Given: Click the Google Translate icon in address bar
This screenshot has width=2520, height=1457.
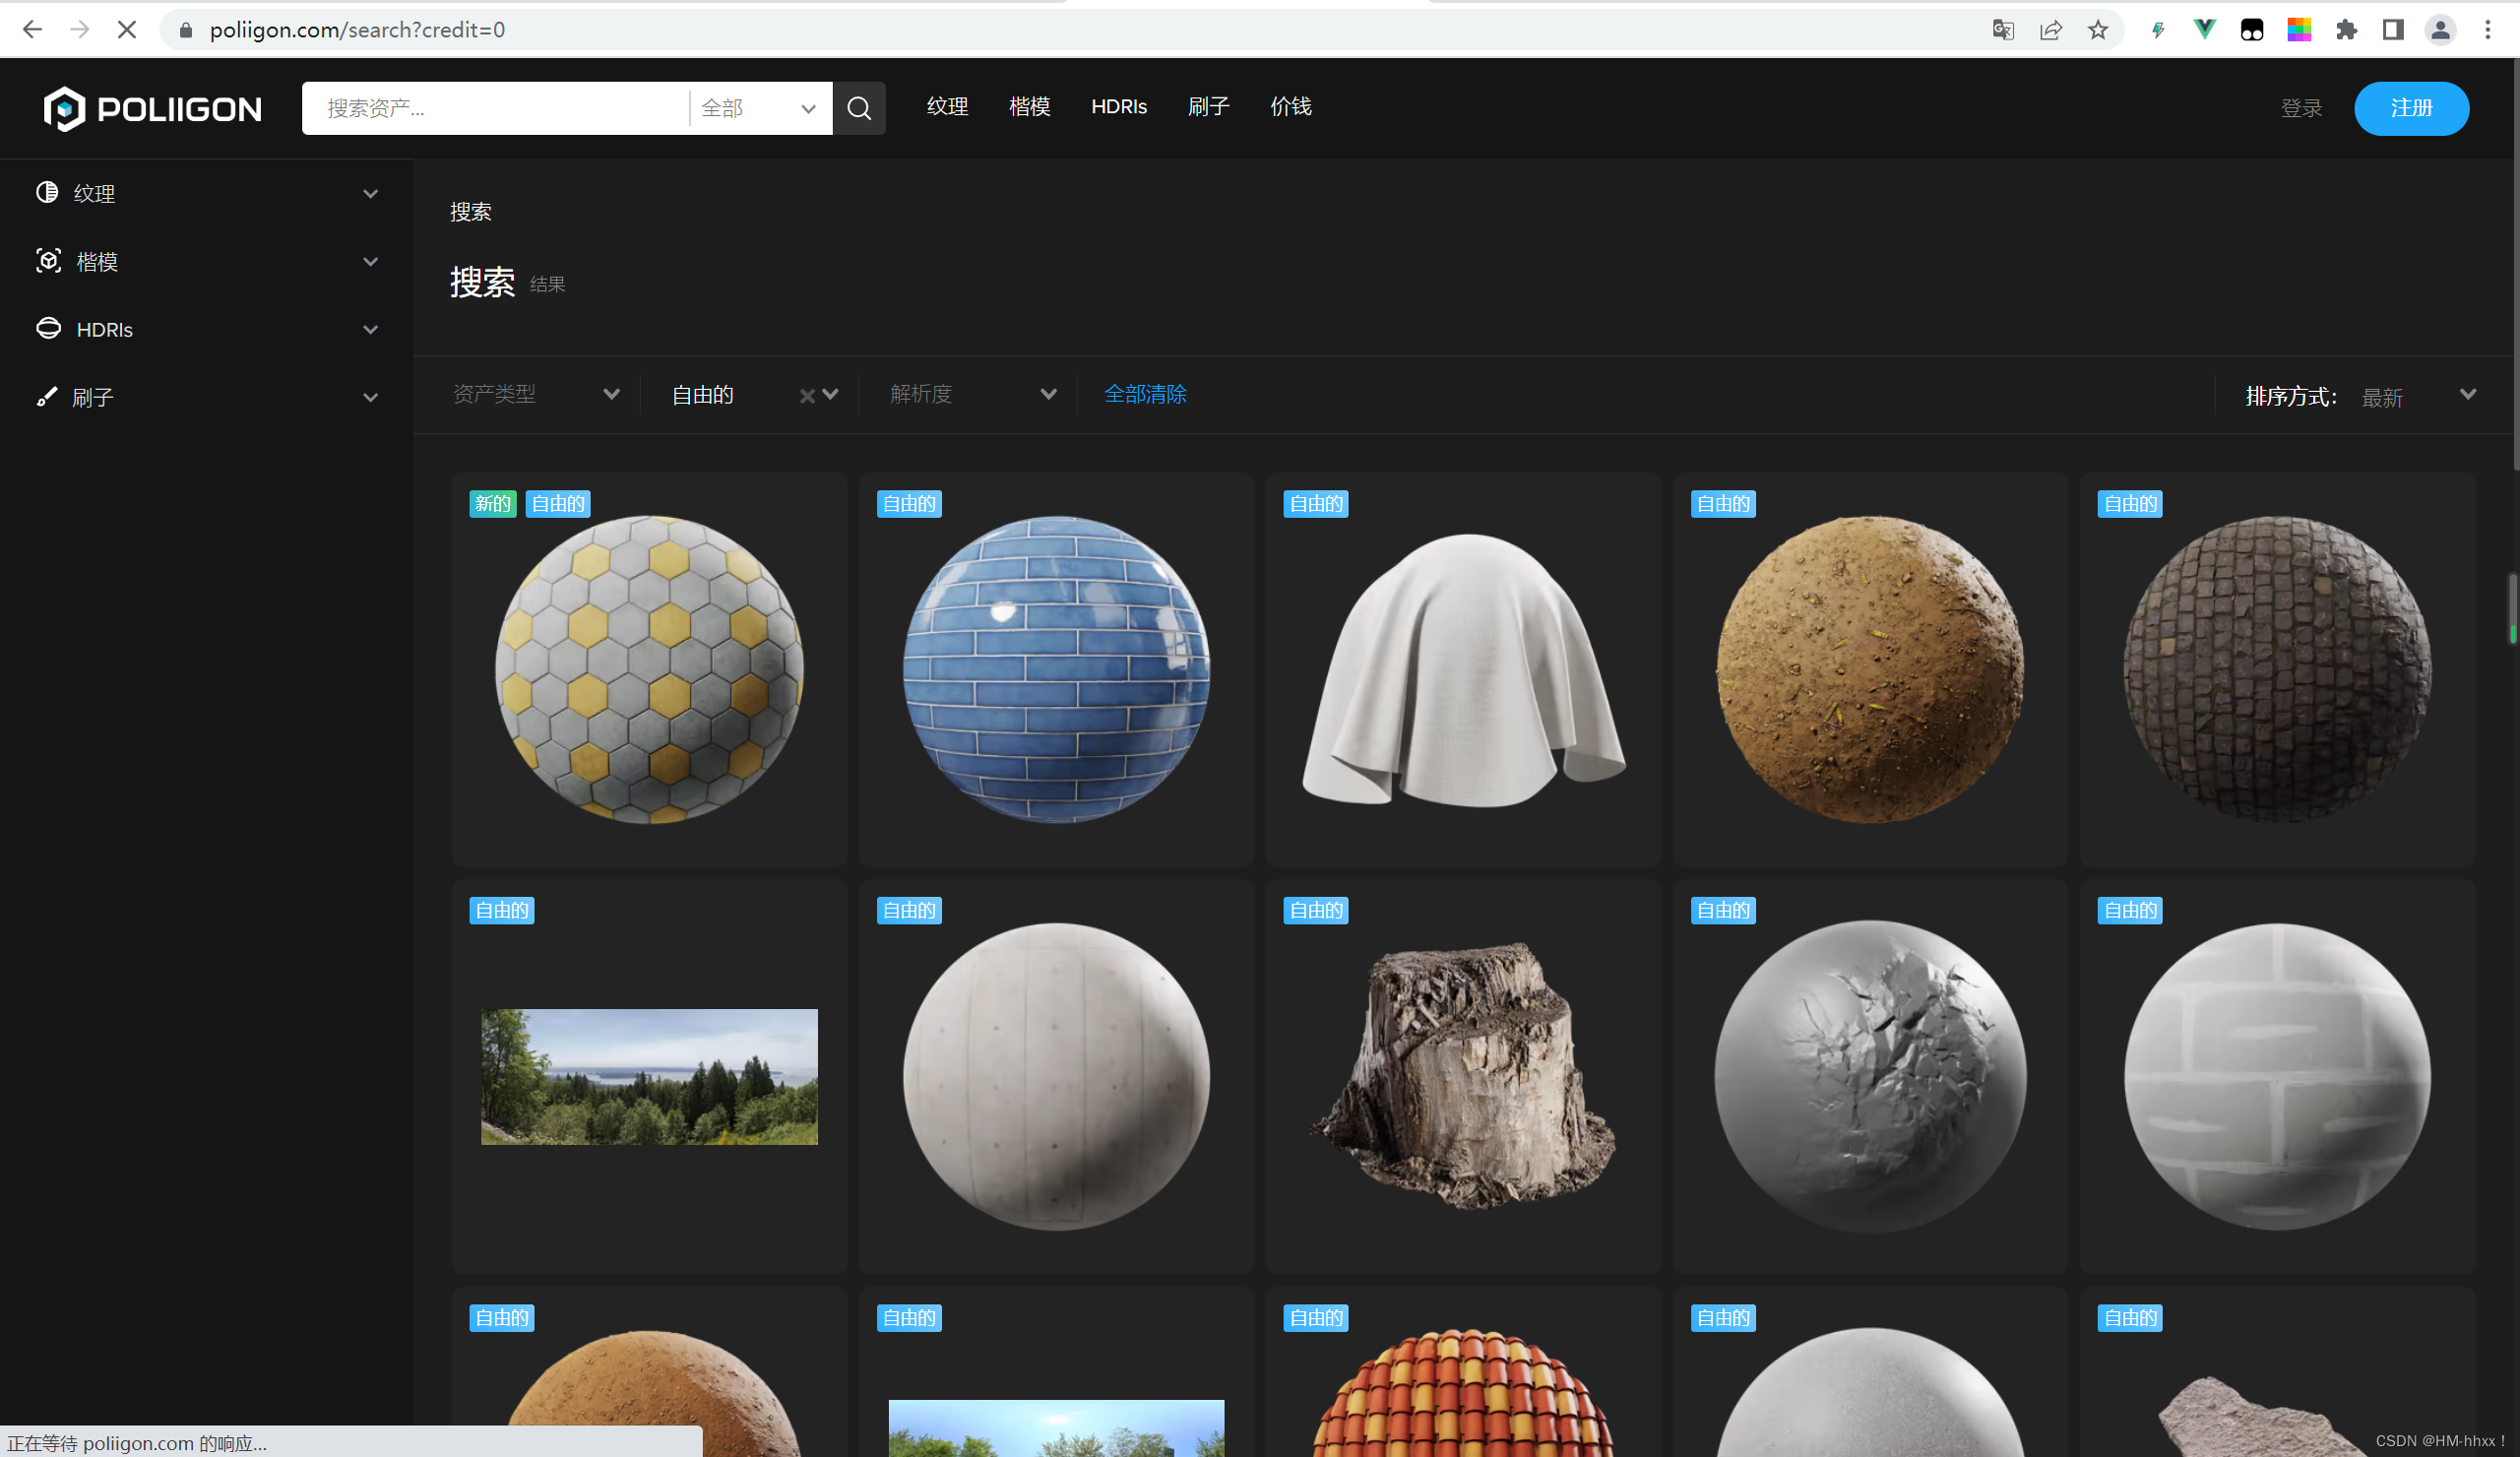Looking at the screenshot, I should (x=2003, y=30).
